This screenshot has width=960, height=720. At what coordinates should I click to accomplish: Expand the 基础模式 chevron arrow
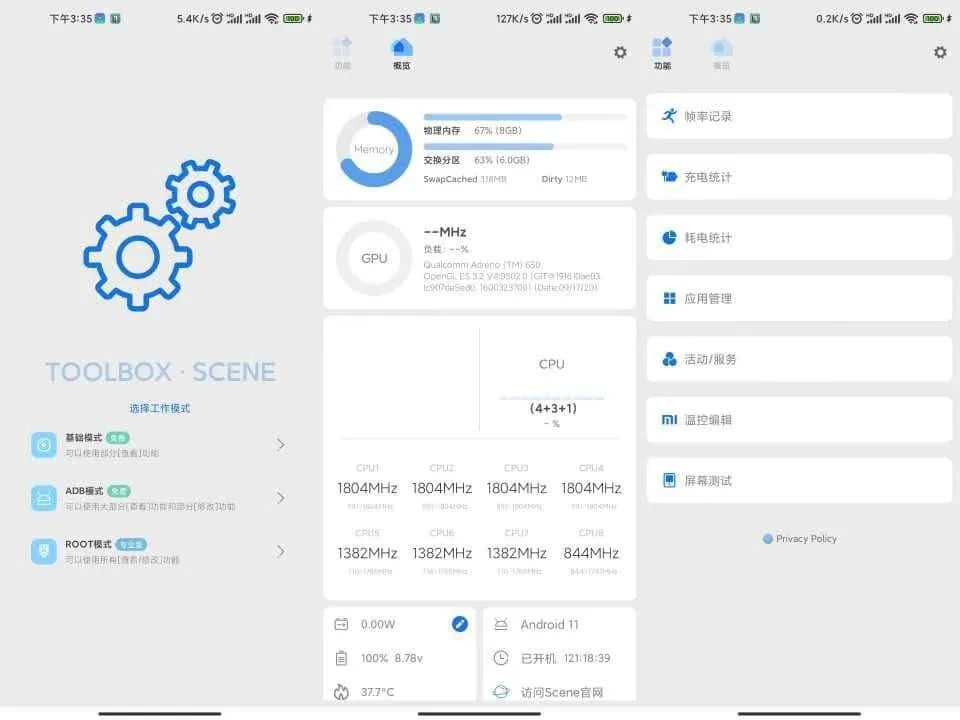281,444
